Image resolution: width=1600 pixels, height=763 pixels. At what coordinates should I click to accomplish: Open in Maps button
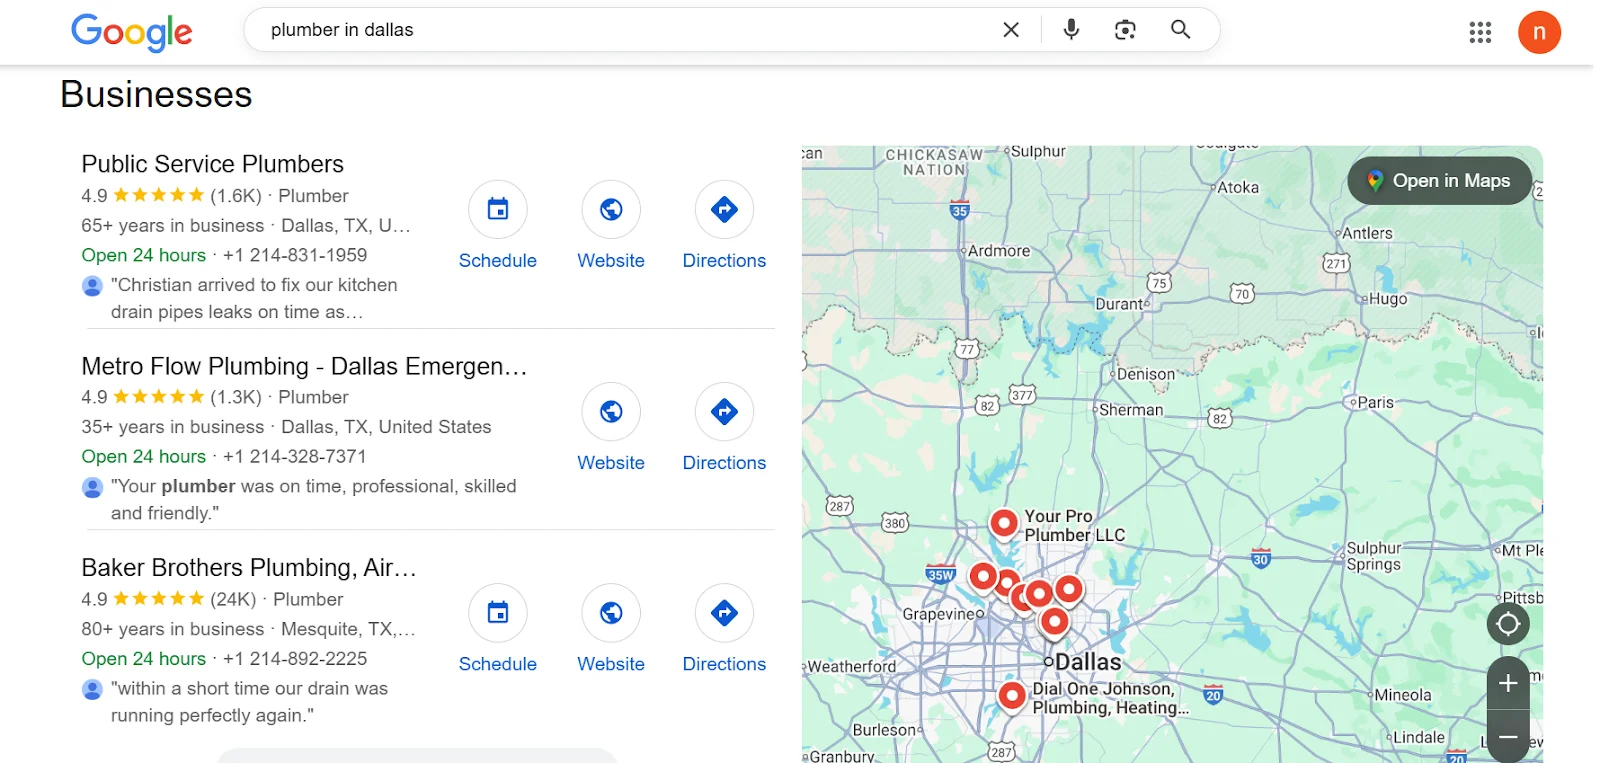tap(1440, 181)
